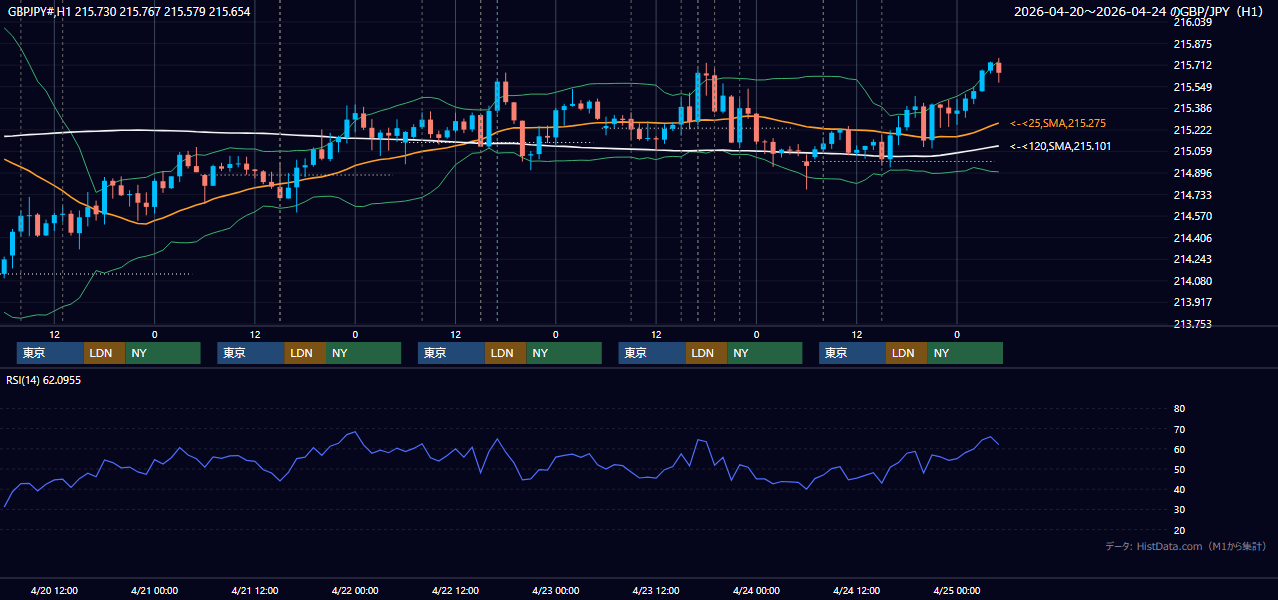Screen dimensions: 1278x600
Task: Click the データ: HistData.com source credit
Action: pos(1186,546)
